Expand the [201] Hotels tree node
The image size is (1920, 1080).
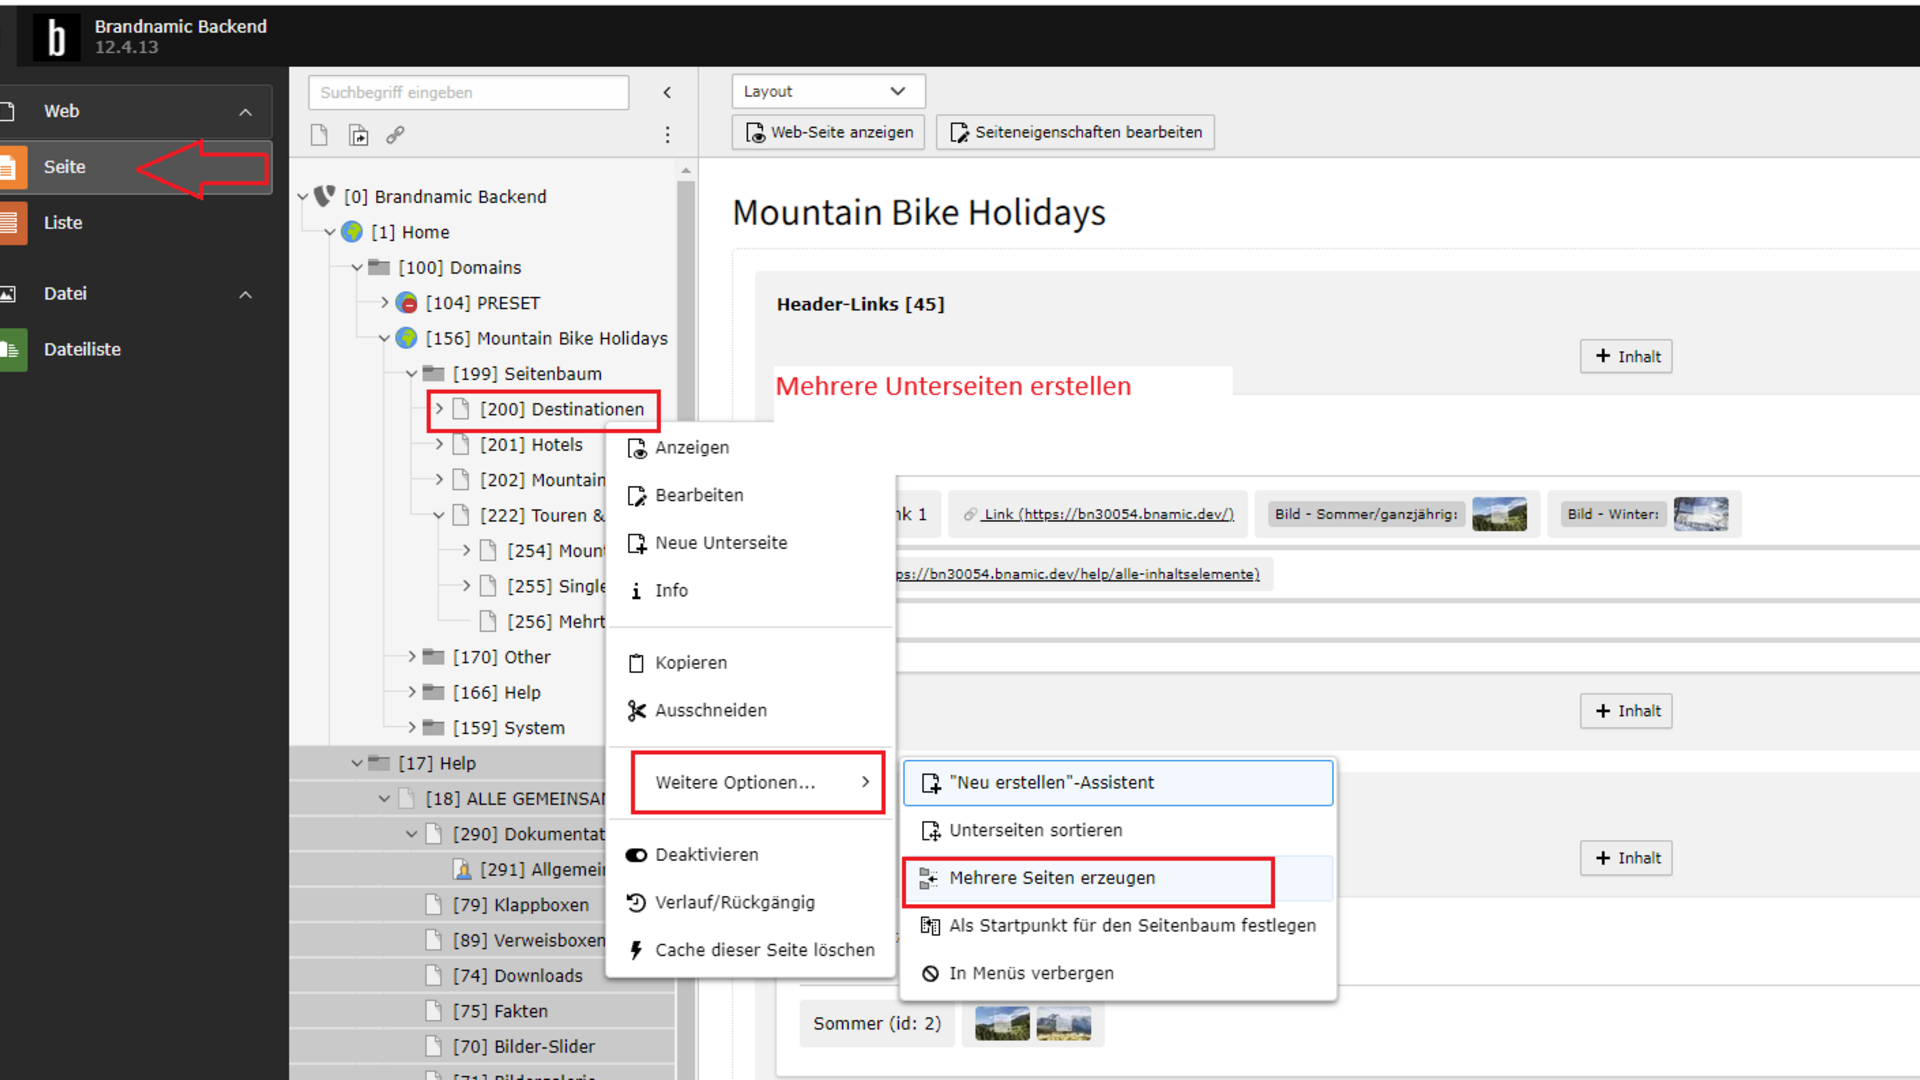439,444
